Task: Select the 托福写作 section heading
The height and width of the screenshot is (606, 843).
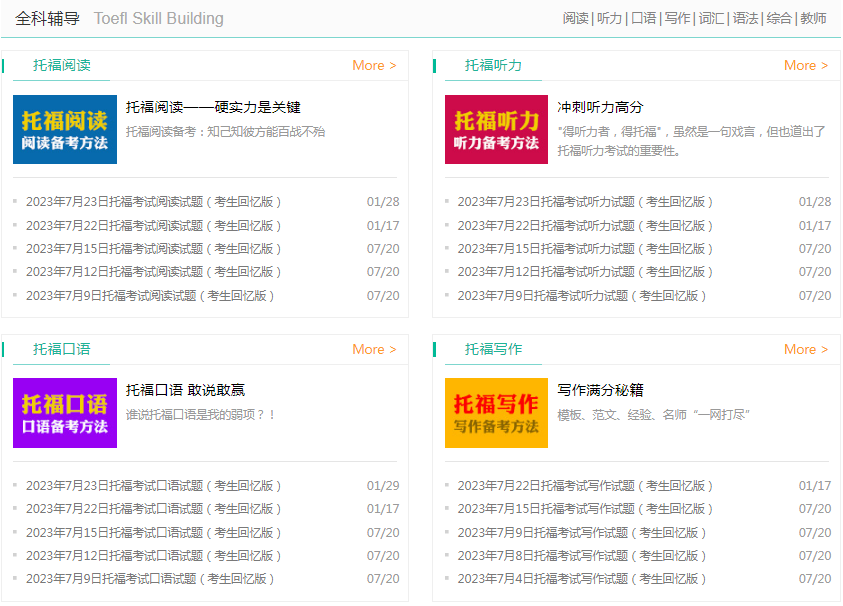Action: pyautogui.click(x=494, y=350)
